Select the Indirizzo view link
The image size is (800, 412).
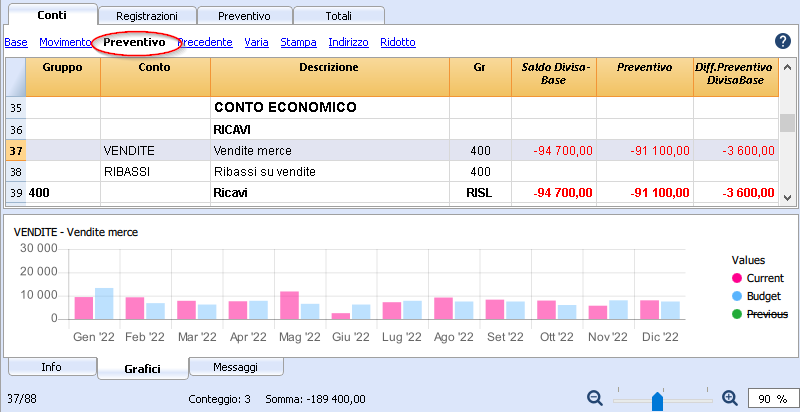(x=348, y=42)
